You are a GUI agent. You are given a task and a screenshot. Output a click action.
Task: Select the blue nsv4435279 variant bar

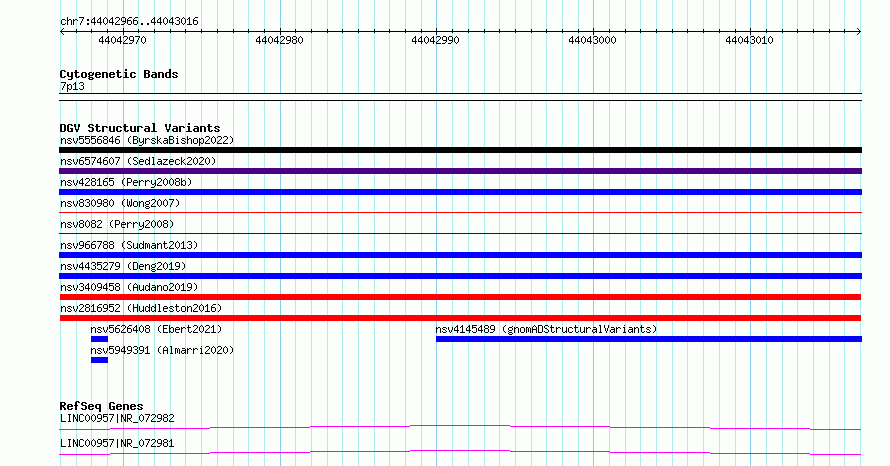tap(460, 276)
